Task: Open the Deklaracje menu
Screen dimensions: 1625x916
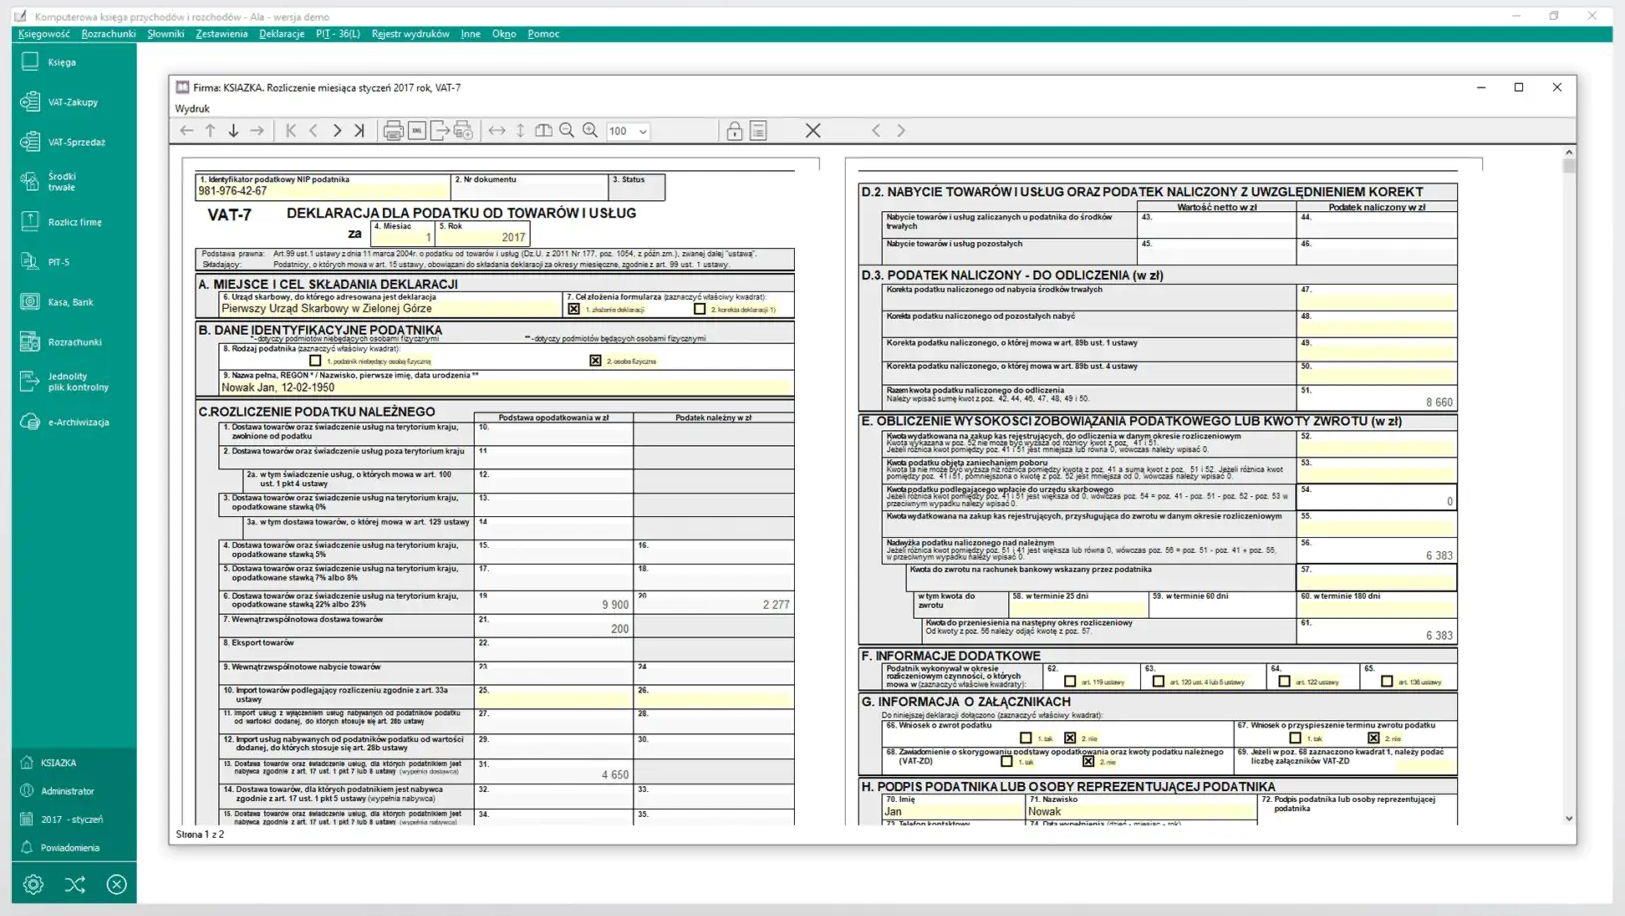Action: pyautogui.click(x=282, y=34)
